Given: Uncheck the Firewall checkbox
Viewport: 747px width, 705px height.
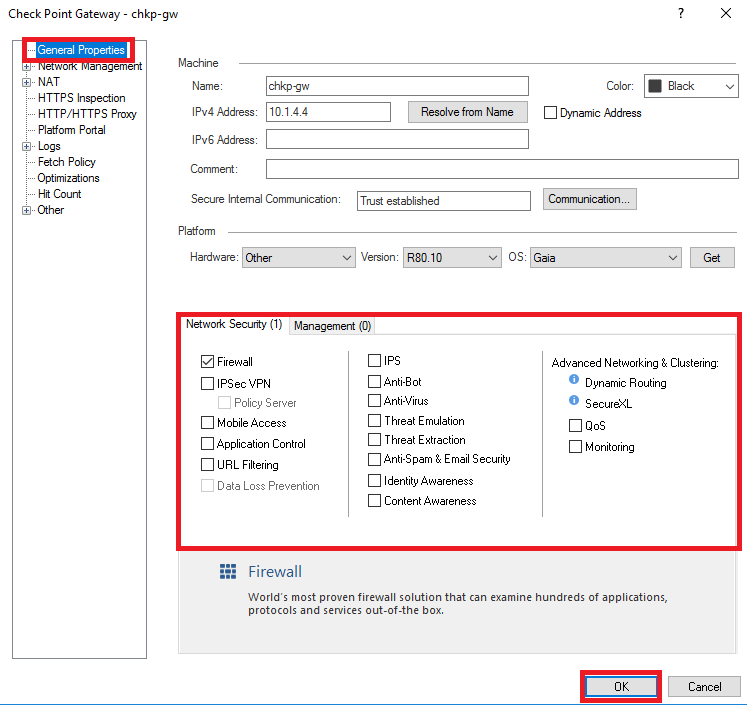Looking at the screenshot, I should [207, 362].
